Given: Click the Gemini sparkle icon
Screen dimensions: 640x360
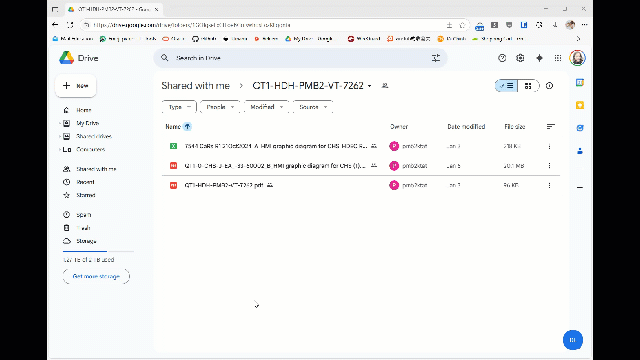Looking at the screenshot, I should coord(539,58).
